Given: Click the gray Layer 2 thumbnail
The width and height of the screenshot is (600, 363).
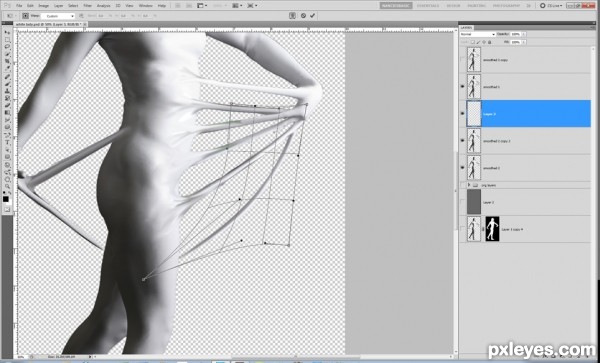Looking at the screenshot, I should tap(474, 202).
